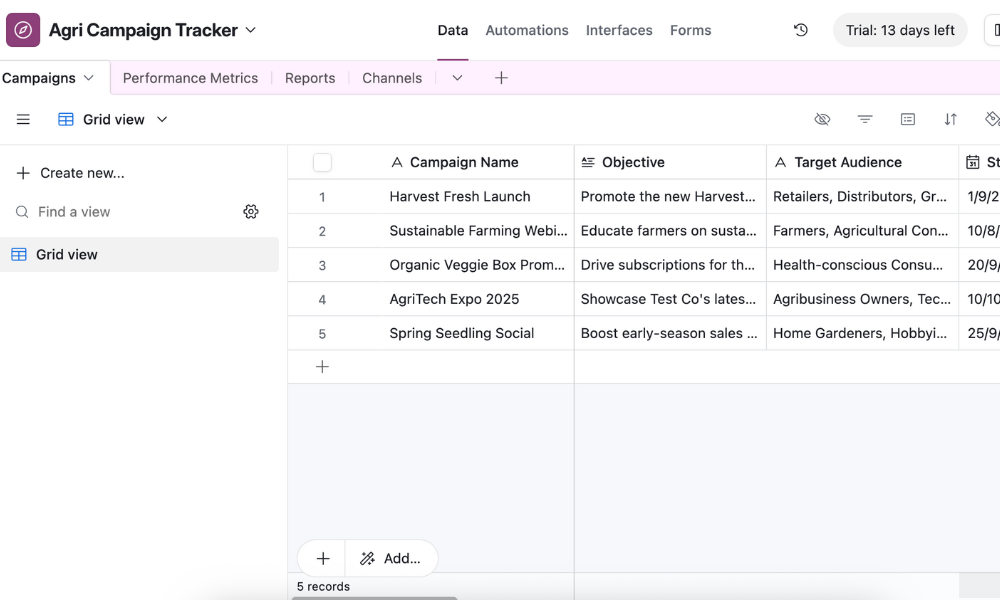Click the view settings gear icon
This screenshot has width=1000, height=600.
251,212
